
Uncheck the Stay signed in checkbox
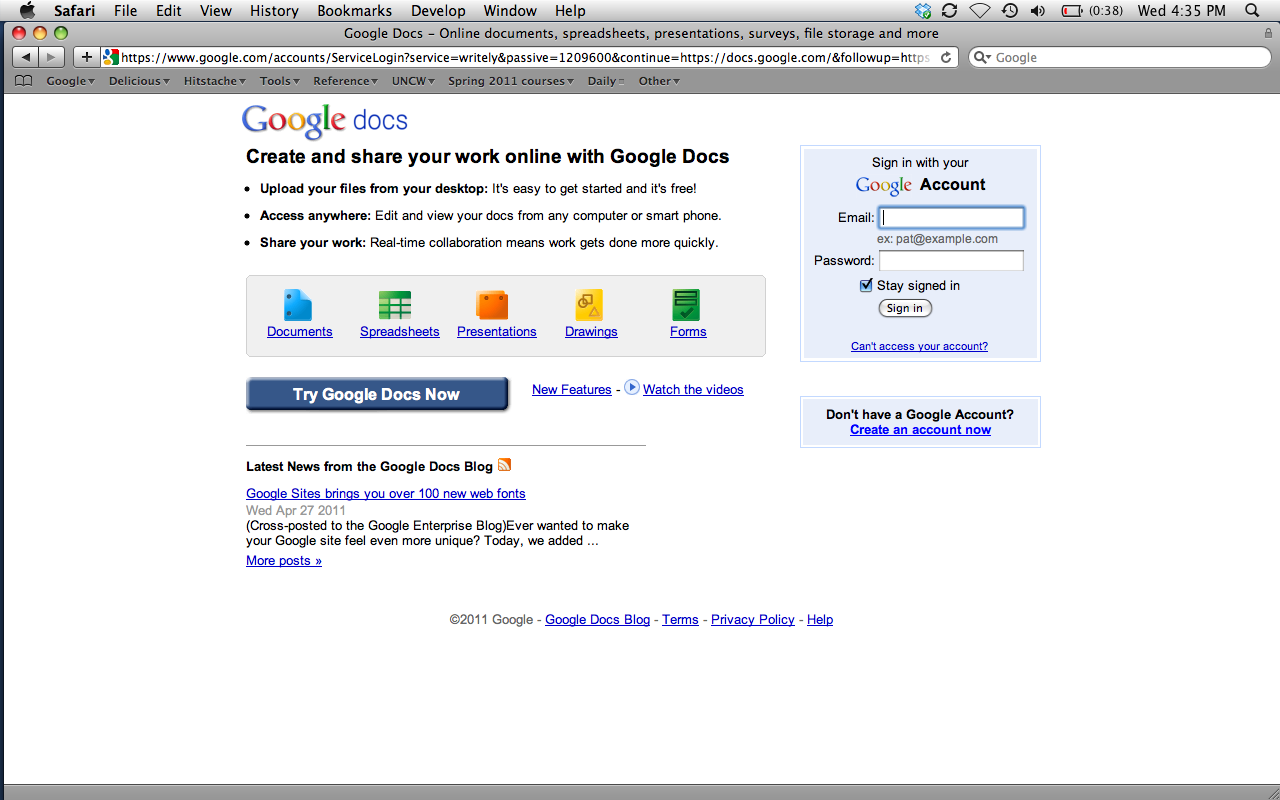pos(866,285)
